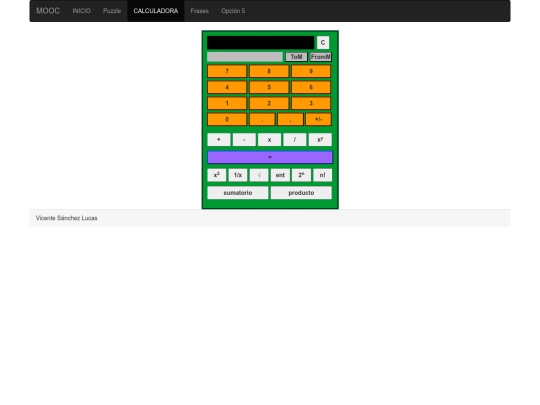540x405 pixels.
Task: Click the gray memory display field
Action: click(x=245, y=57)
